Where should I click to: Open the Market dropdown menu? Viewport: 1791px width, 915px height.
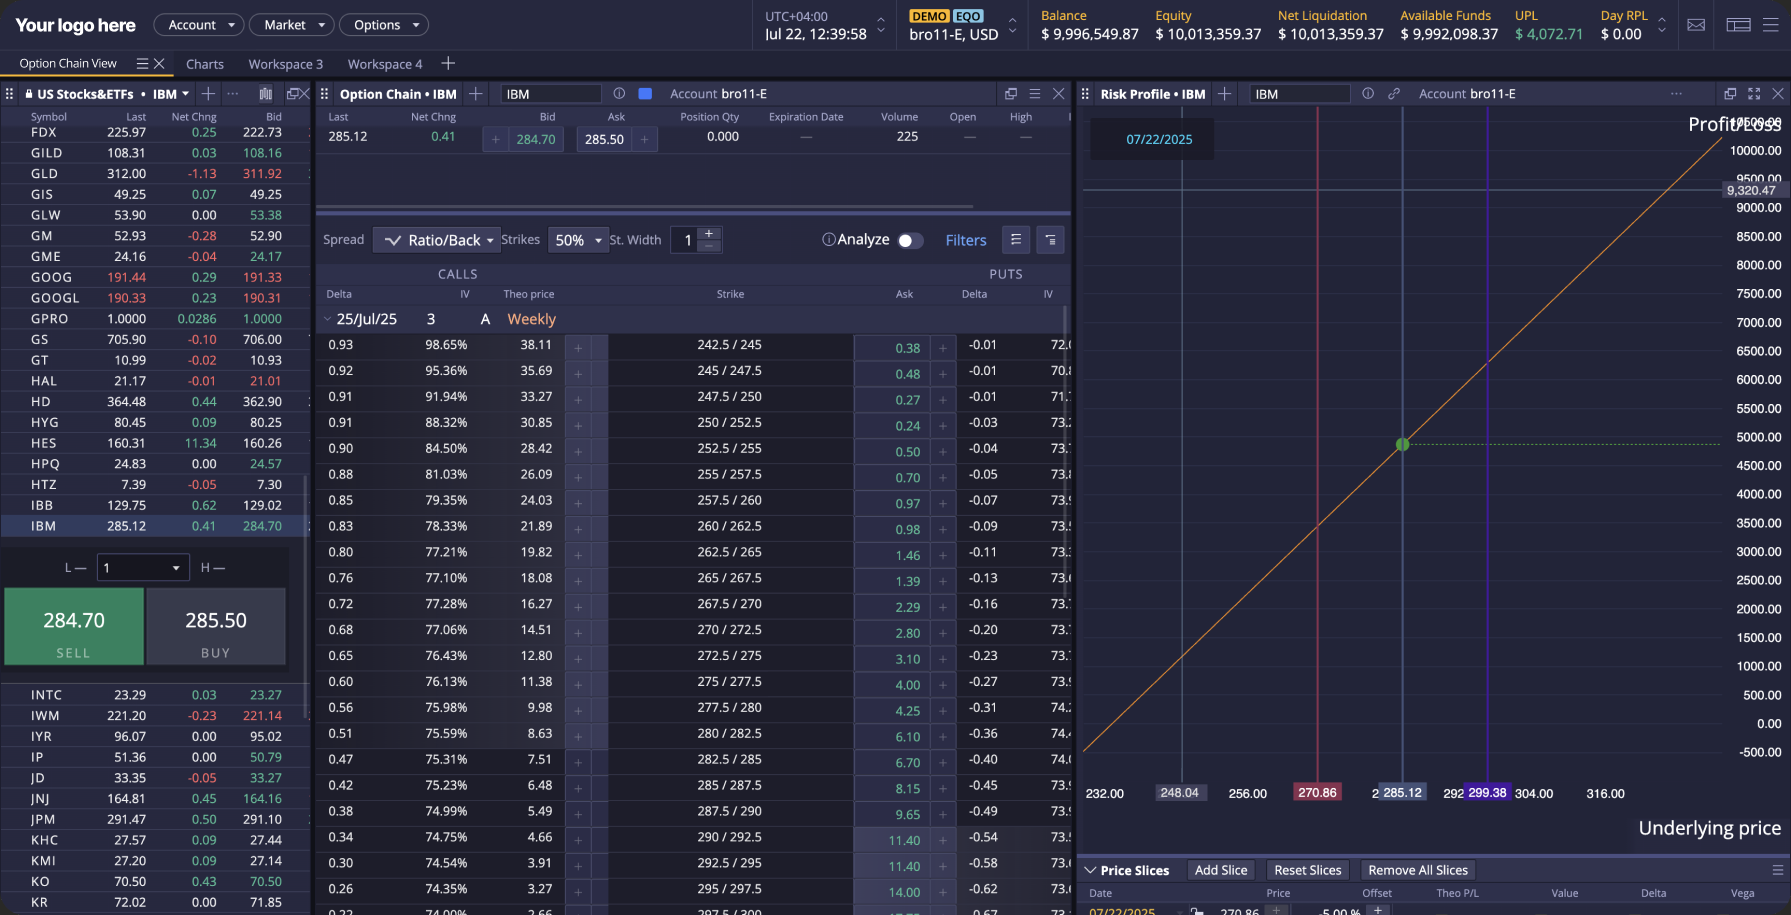tap(291, 25)
